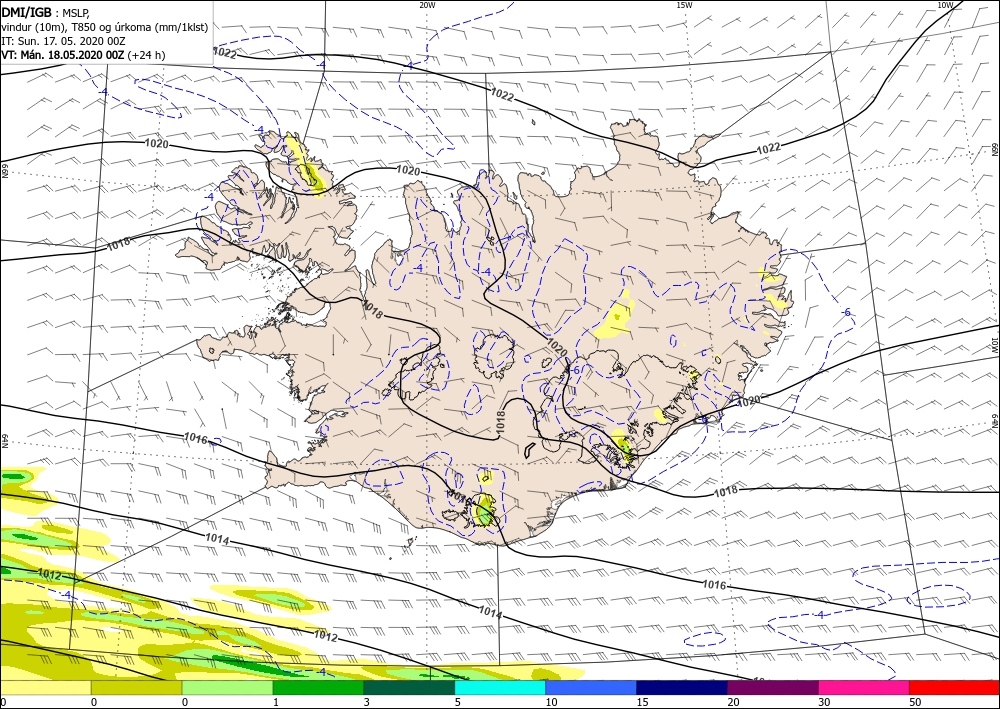This screenshot has height=709, width=1000.
Task: Click the "15W" longitude label
Action: (x=684, y=5)
